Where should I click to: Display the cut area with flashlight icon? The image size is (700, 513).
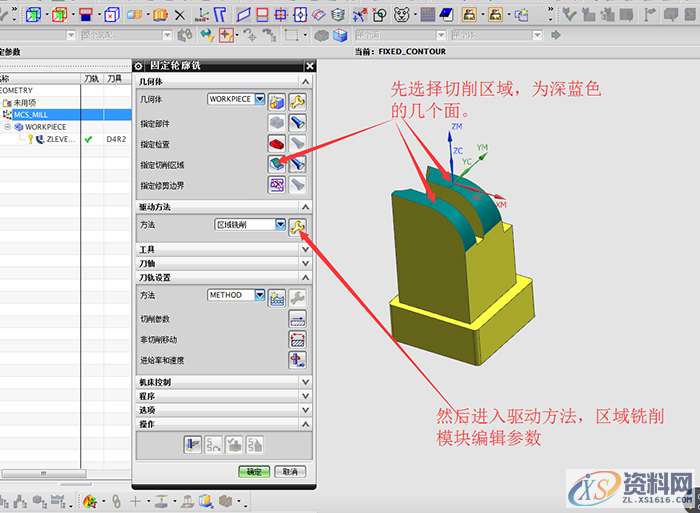(297, 164)
